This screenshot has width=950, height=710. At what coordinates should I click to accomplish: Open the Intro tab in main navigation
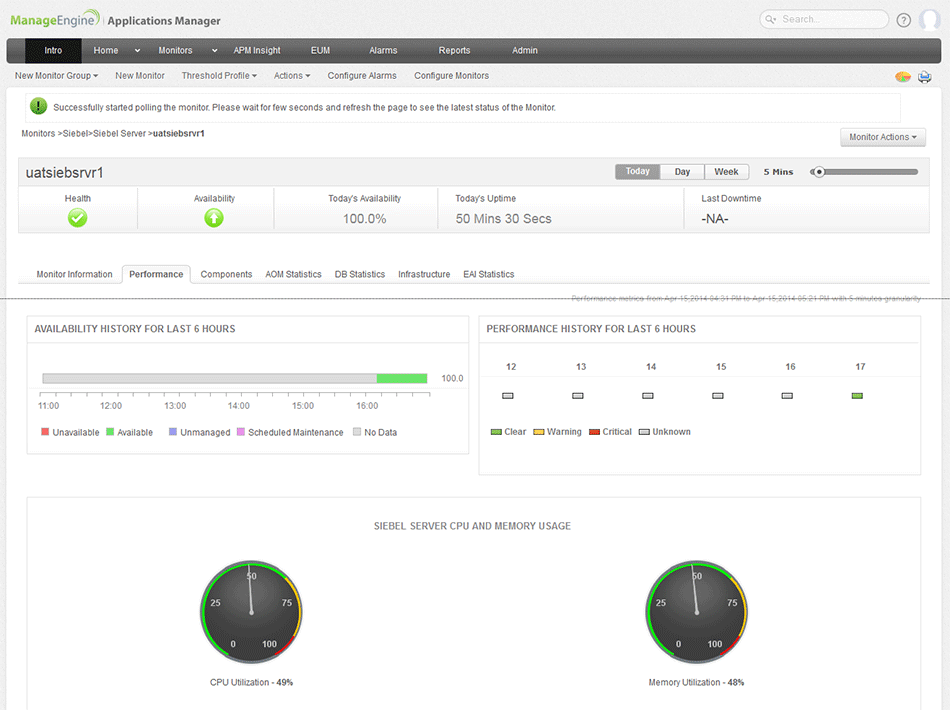tap(53, 51)
